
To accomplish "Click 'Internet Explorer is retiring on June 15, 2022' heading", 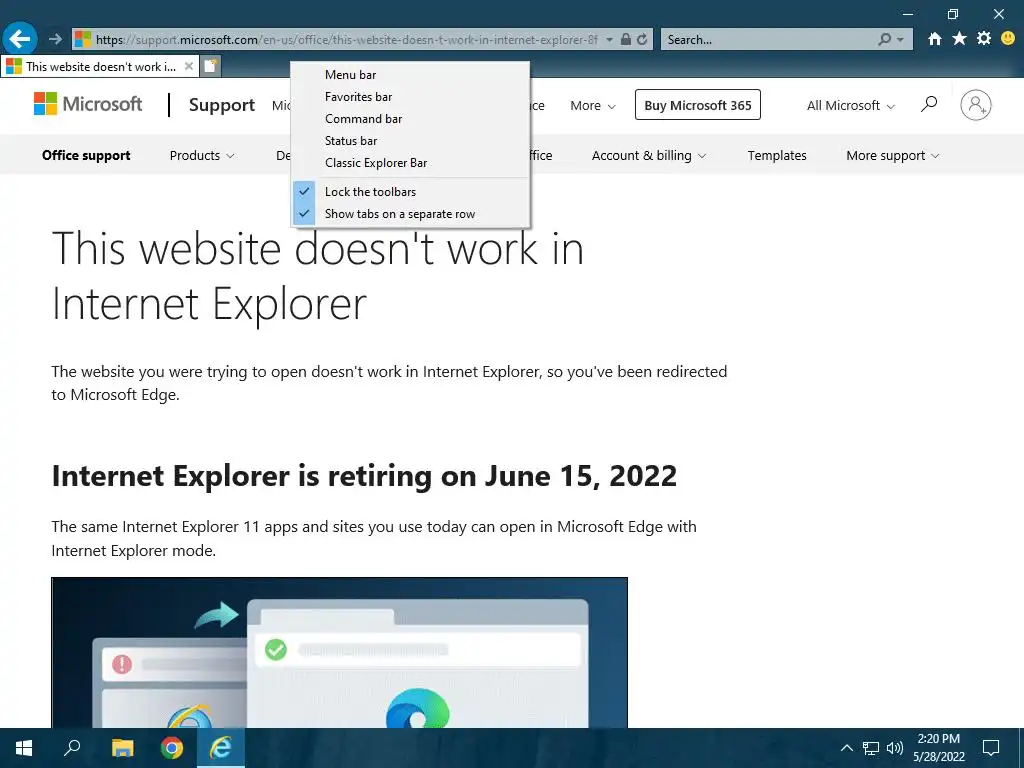I will coord(364,475).
